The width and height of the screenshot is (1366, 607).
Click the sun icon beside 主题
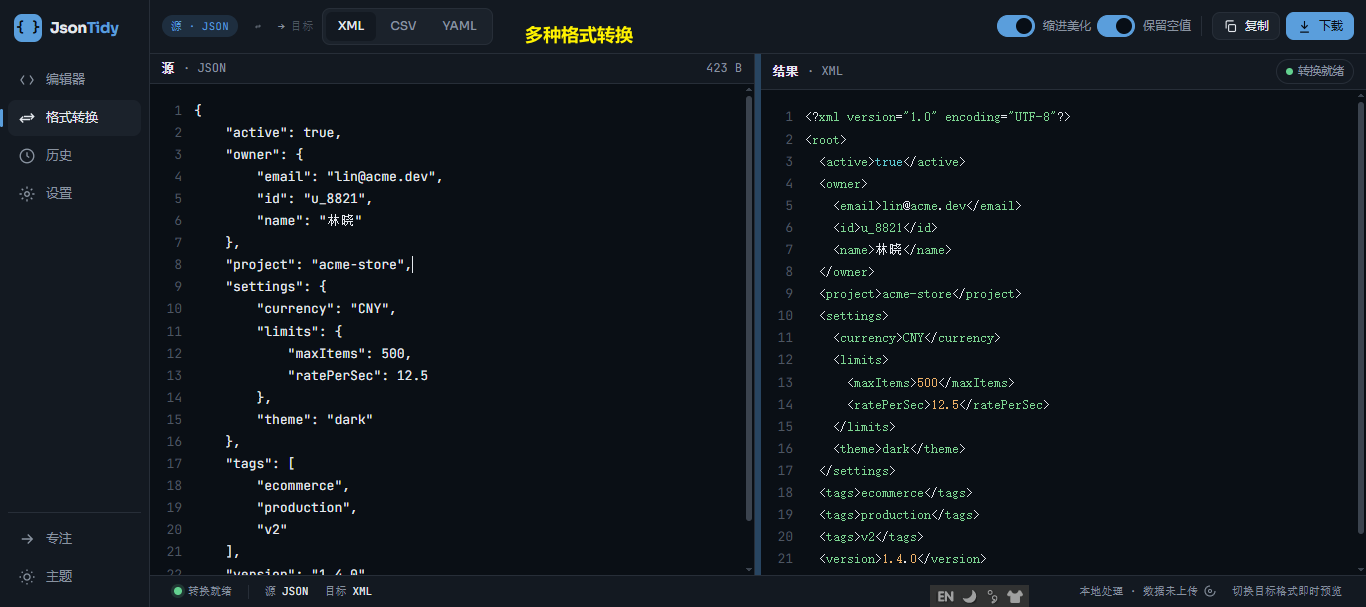tap(27, 577)
